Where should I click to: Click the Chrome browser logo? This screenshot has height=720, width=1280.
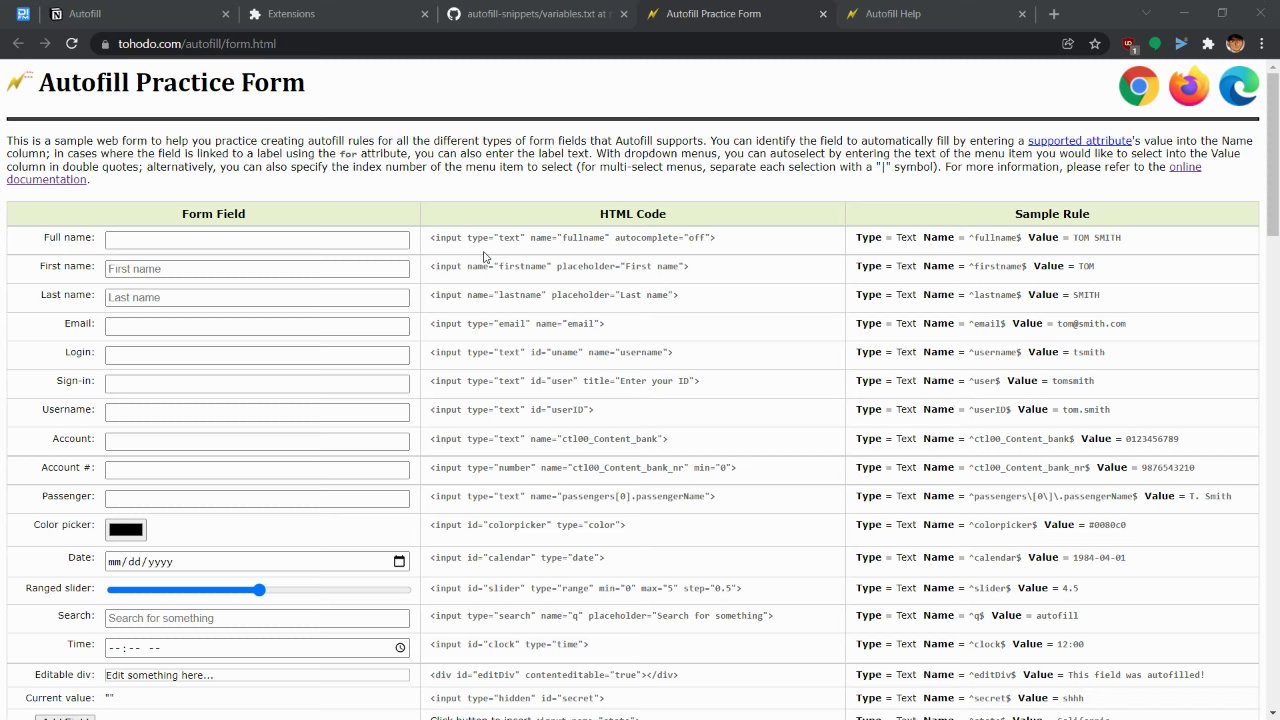pos(1139,87)
